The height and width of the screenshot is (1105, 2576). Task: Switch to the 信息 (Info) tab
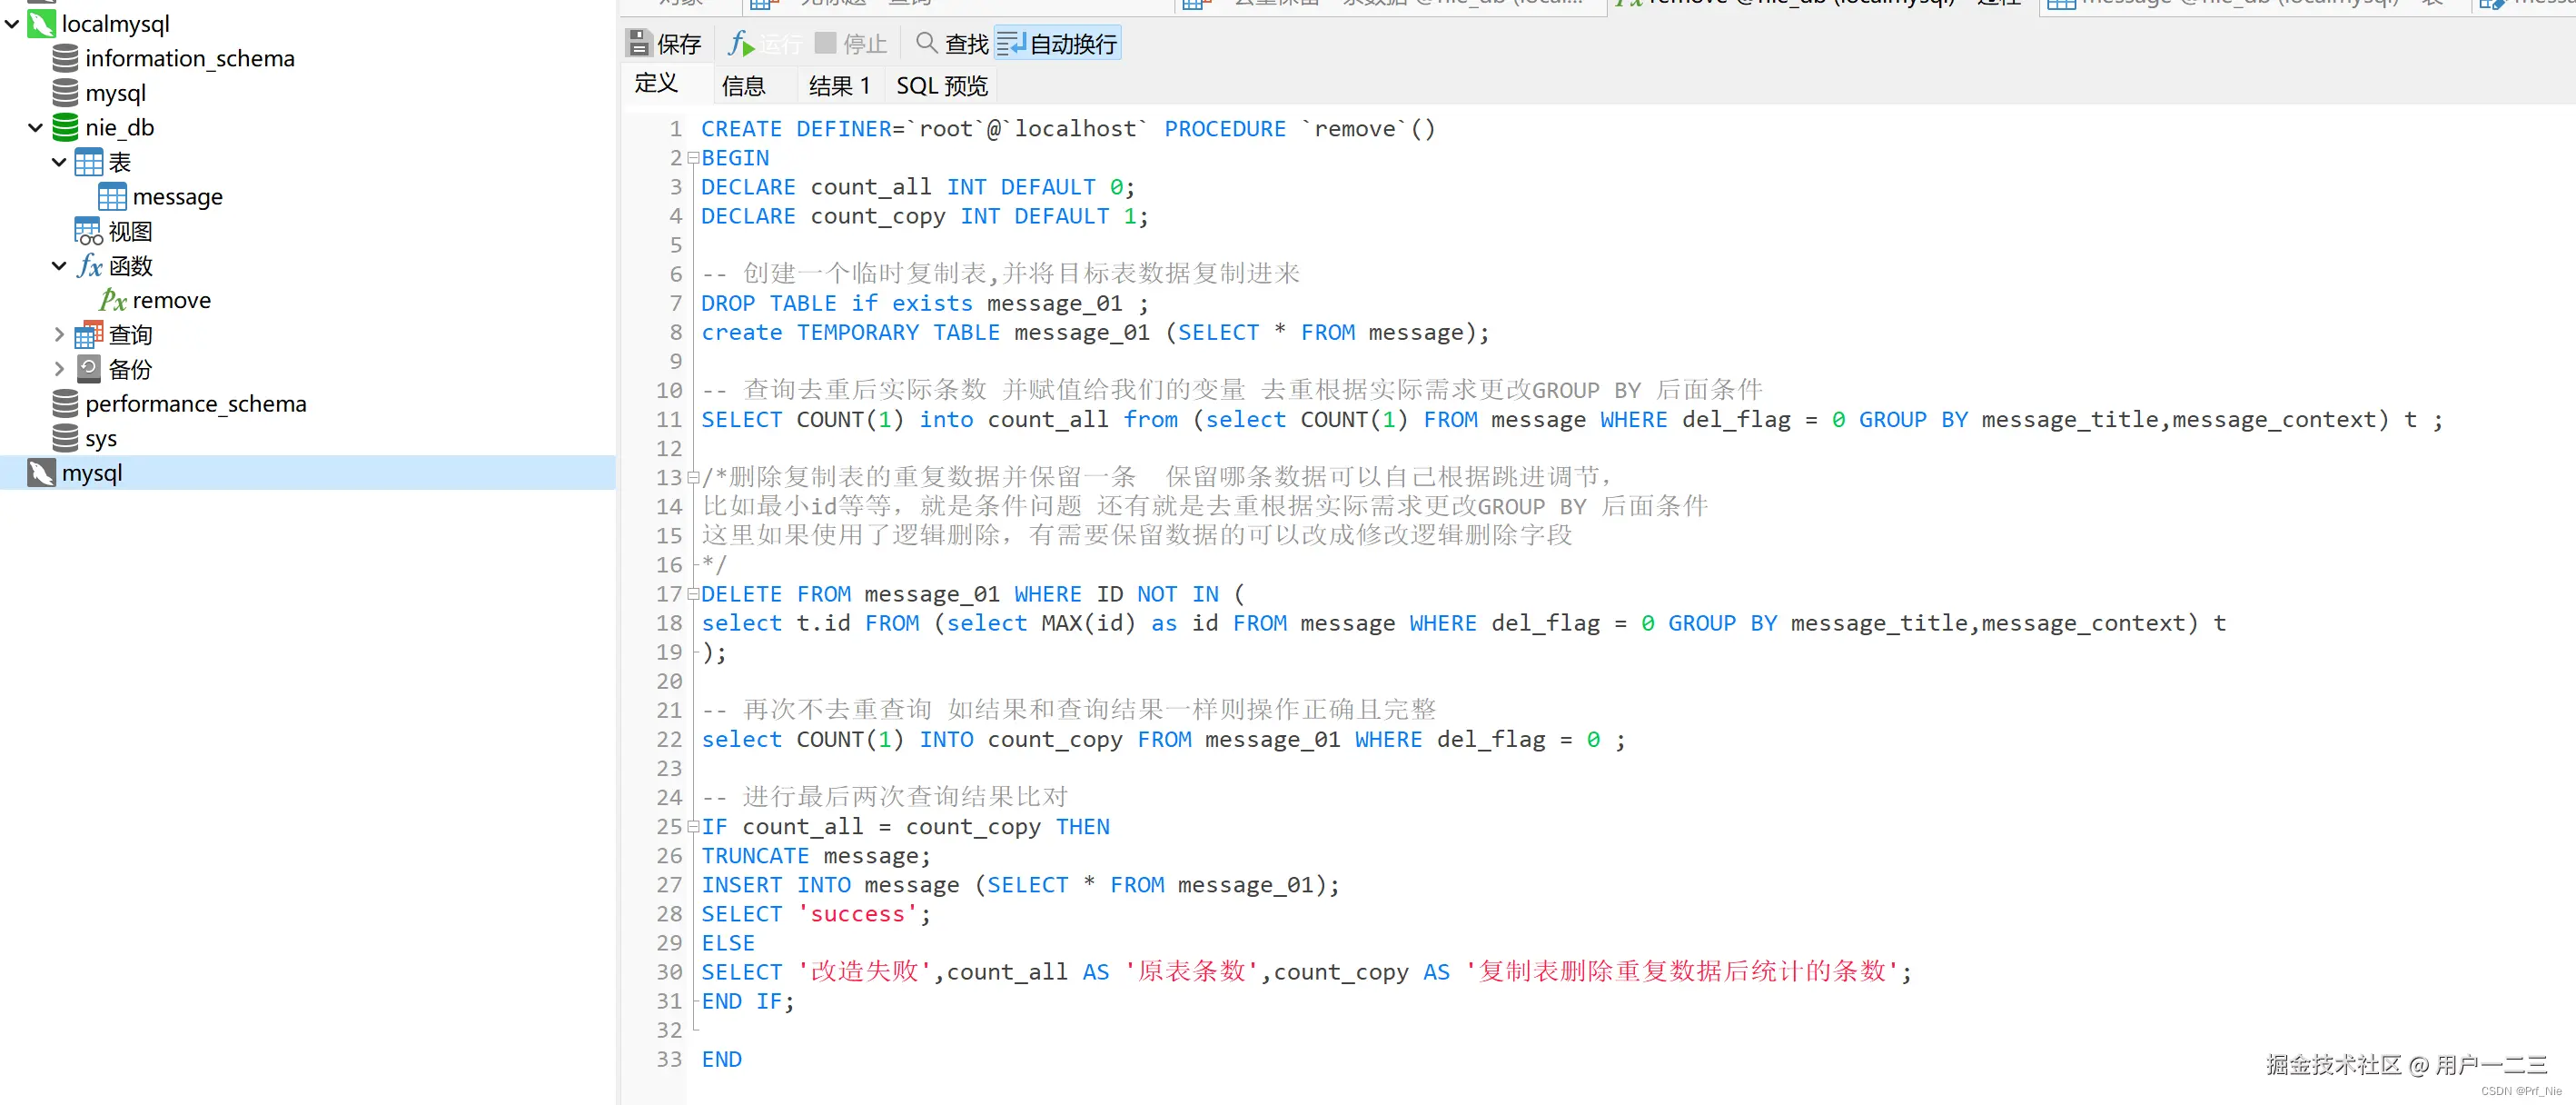(742, 86)
